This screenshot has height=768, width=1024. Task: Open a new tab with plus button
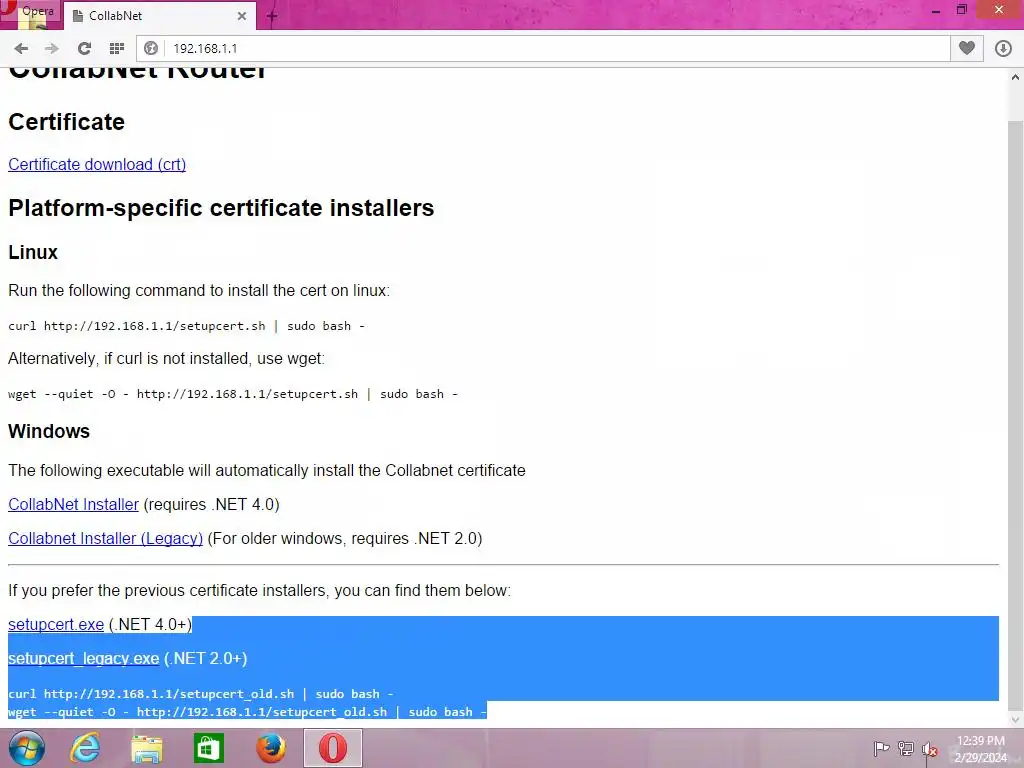(x=272, y=16)
